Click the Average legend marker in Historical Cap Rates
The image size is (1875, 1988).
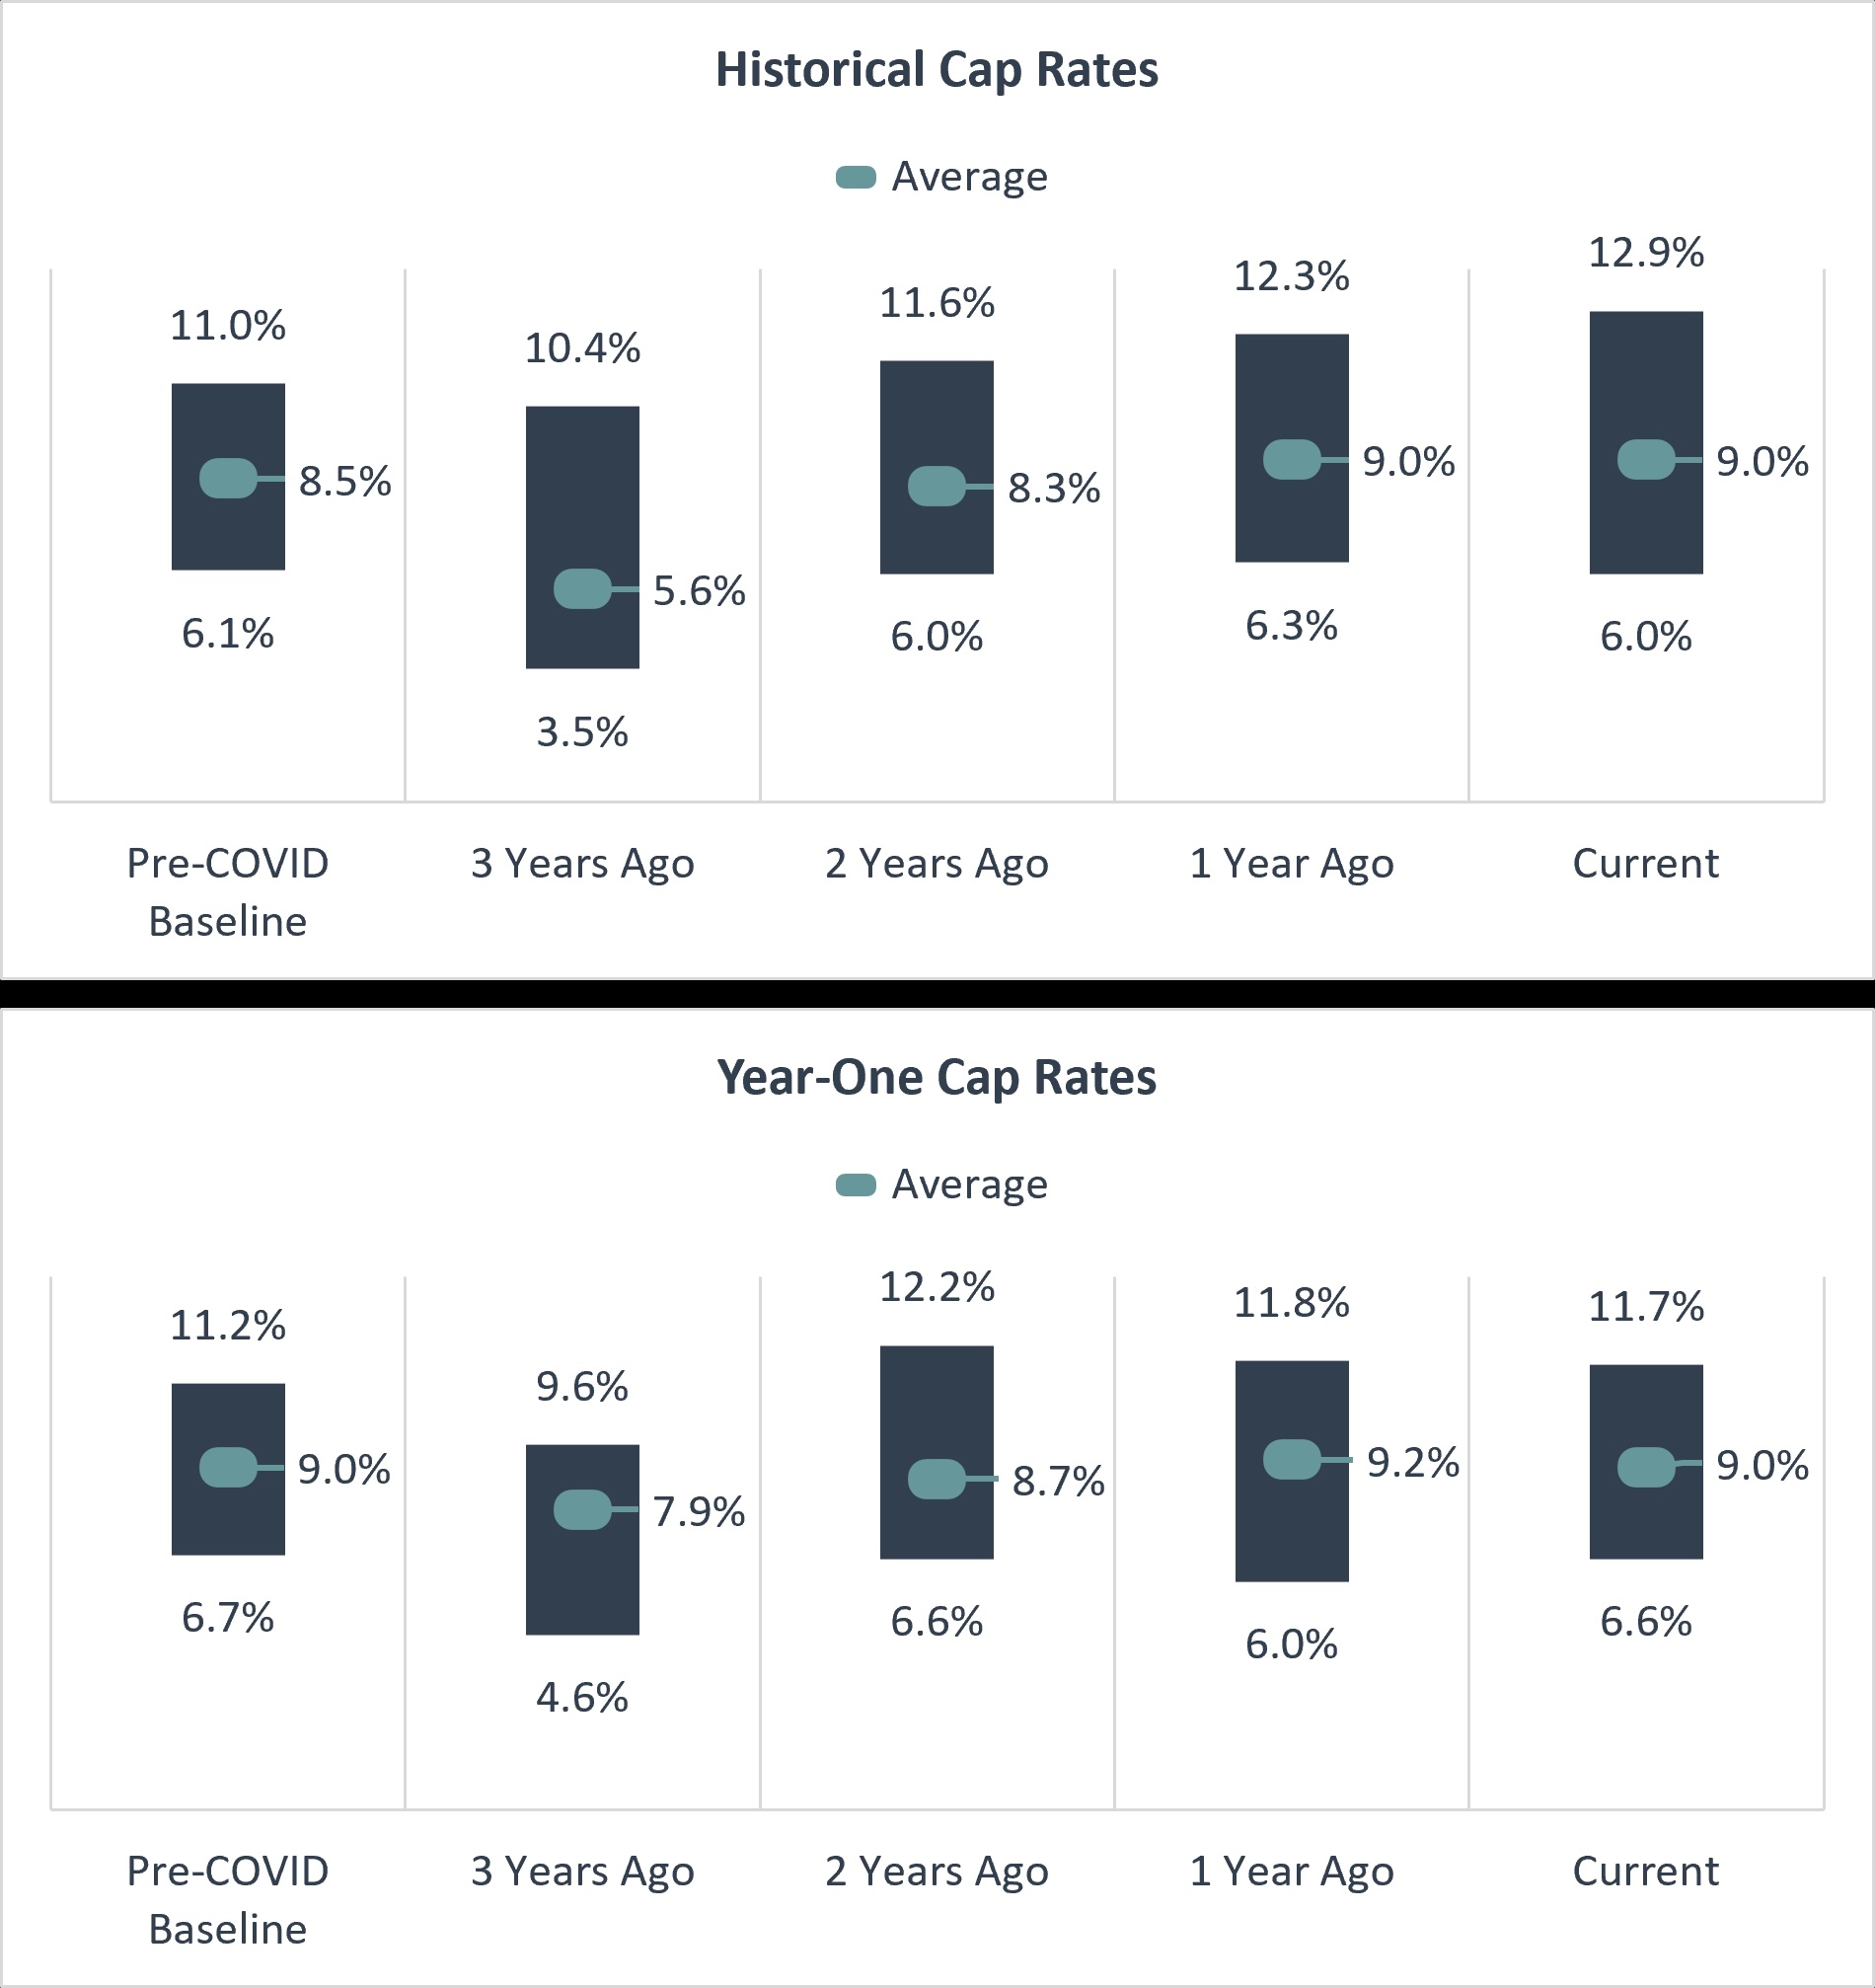click(856, 178)
